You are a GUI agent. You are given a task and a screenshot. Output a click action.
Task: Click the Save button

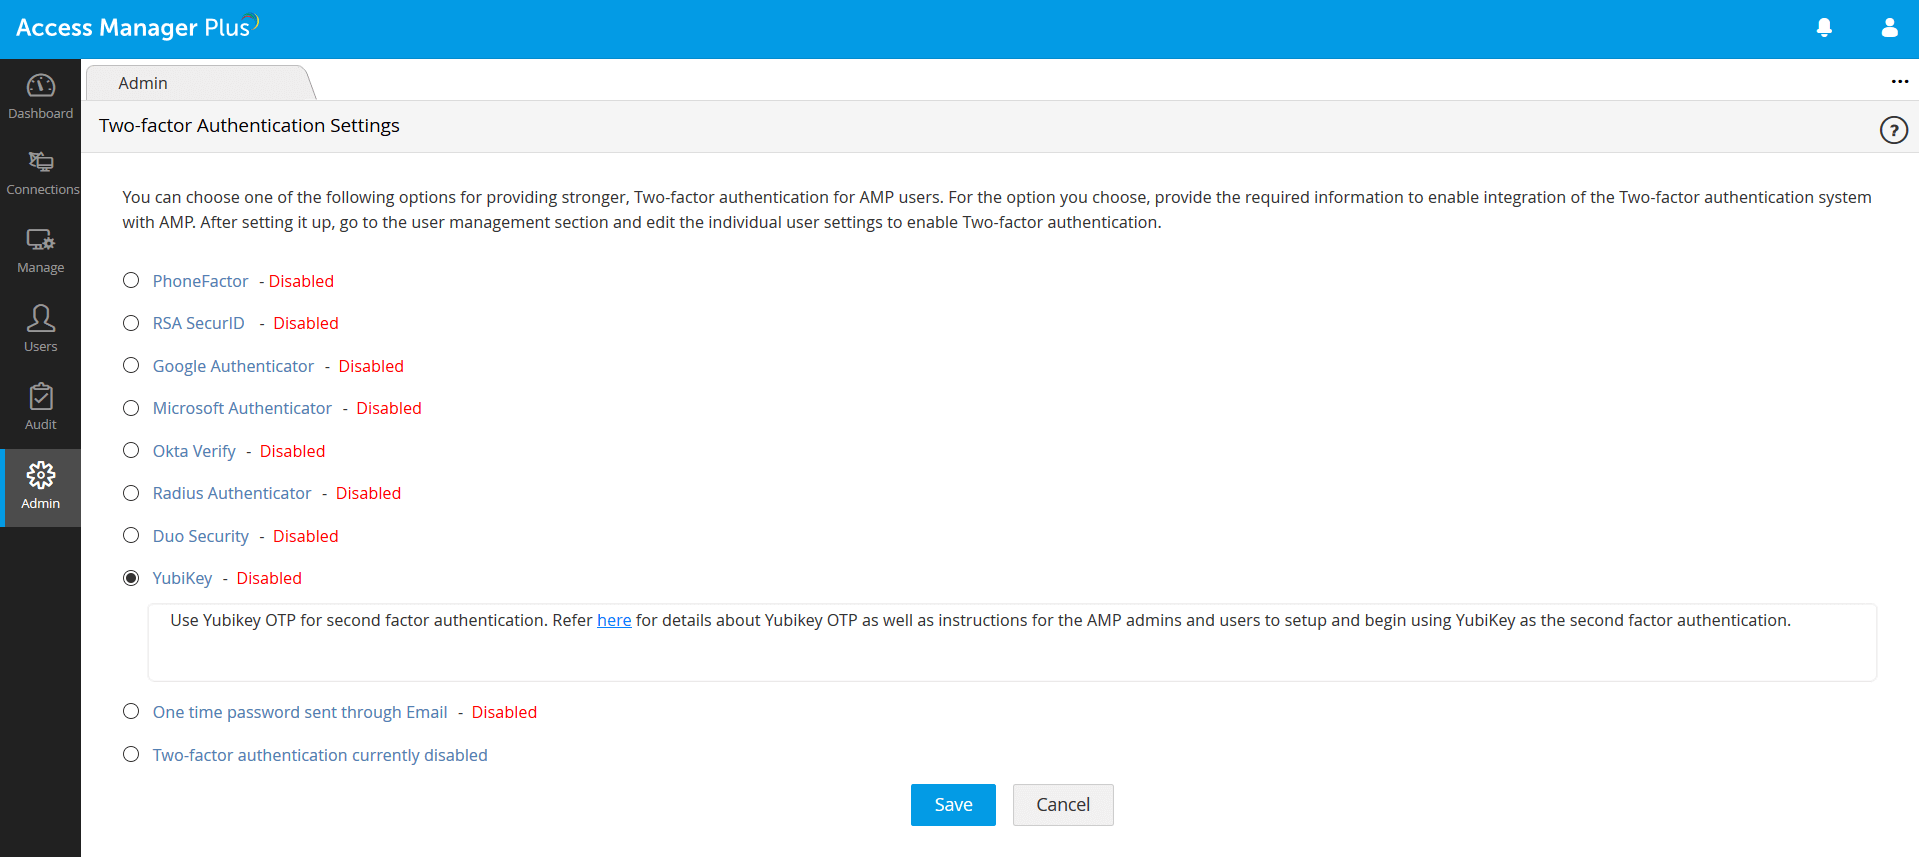[953, 805]
